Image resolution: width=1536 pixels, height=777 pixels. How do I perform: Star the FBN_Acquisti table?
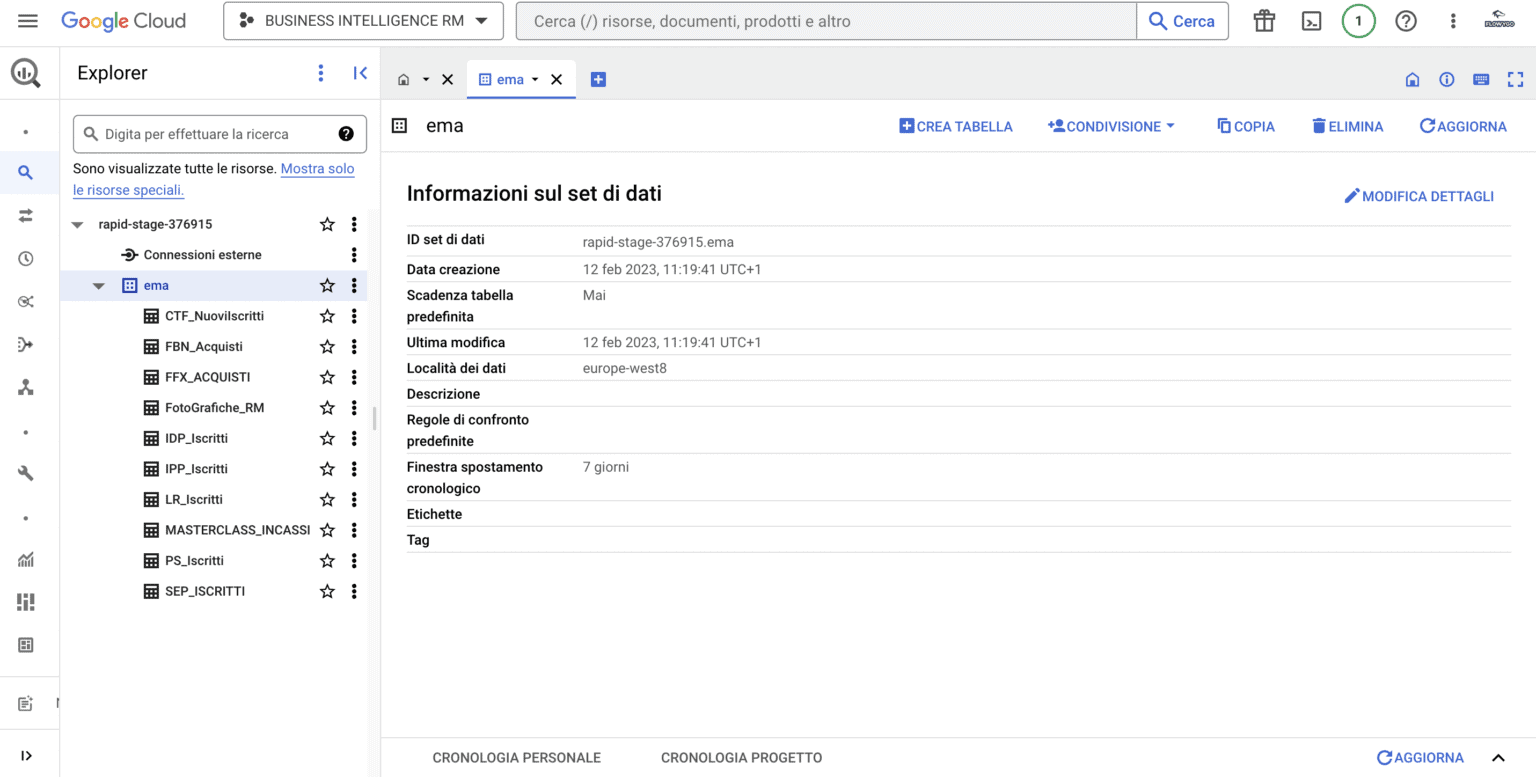[327, 346]
